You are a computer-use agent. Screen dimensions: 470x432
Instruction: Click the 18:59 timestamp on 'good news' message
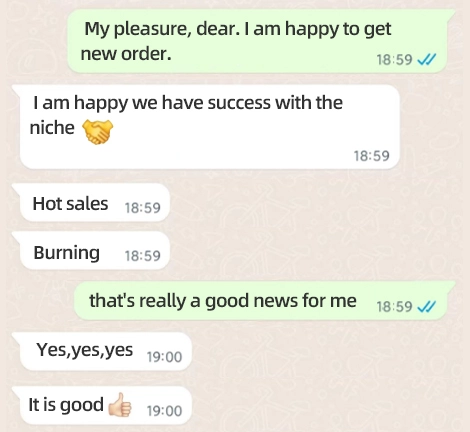tap(395, 306)
